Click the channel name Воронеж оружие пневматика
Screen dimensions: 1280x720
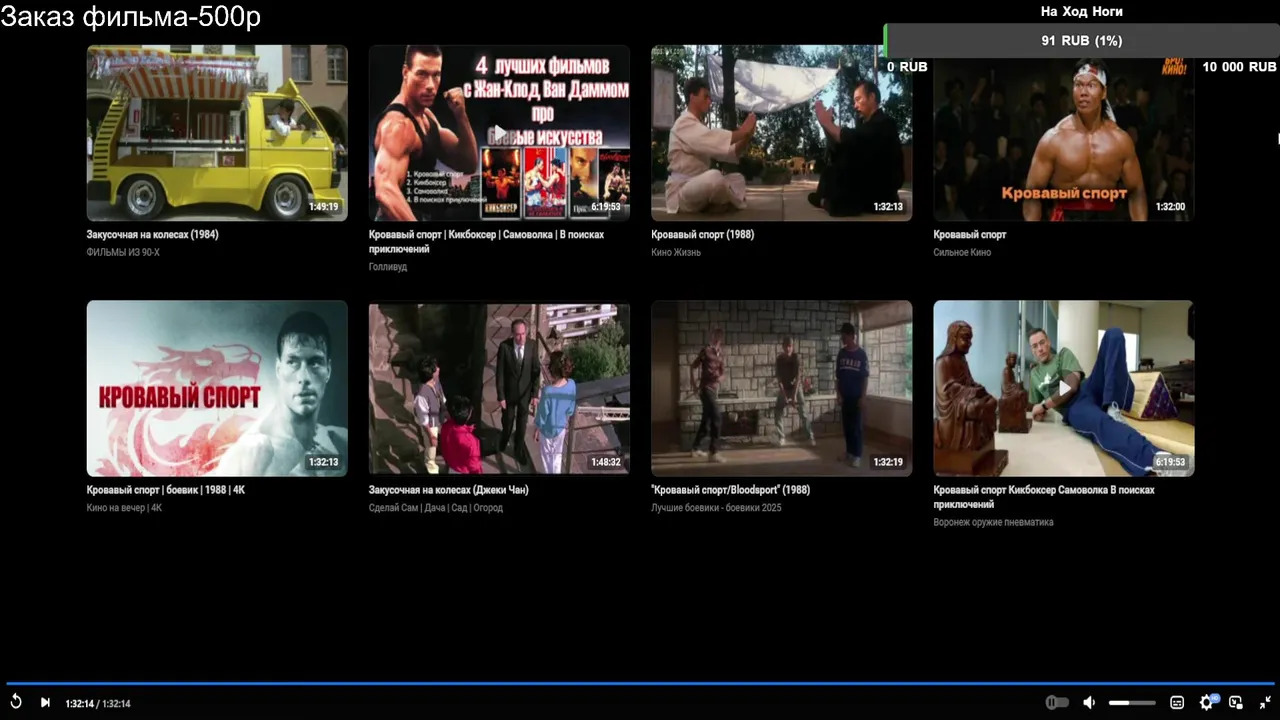[993, 522]
